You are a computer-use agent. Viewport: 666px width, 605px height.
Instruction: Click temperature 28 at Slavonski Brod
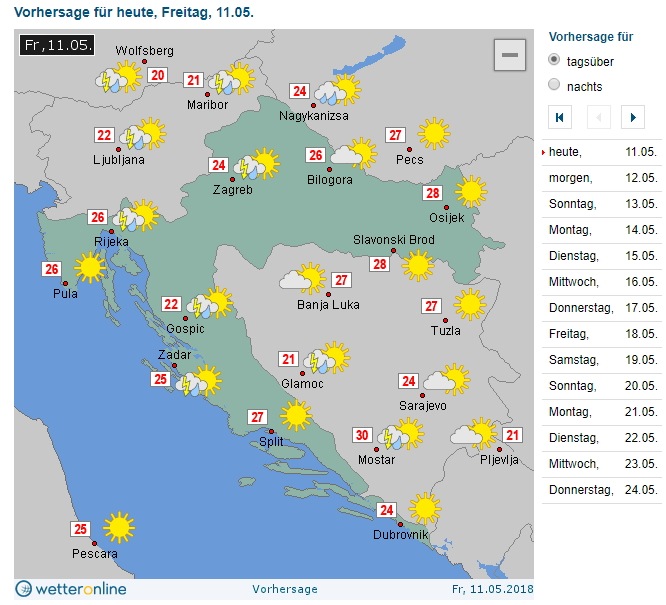pos(379,264)
